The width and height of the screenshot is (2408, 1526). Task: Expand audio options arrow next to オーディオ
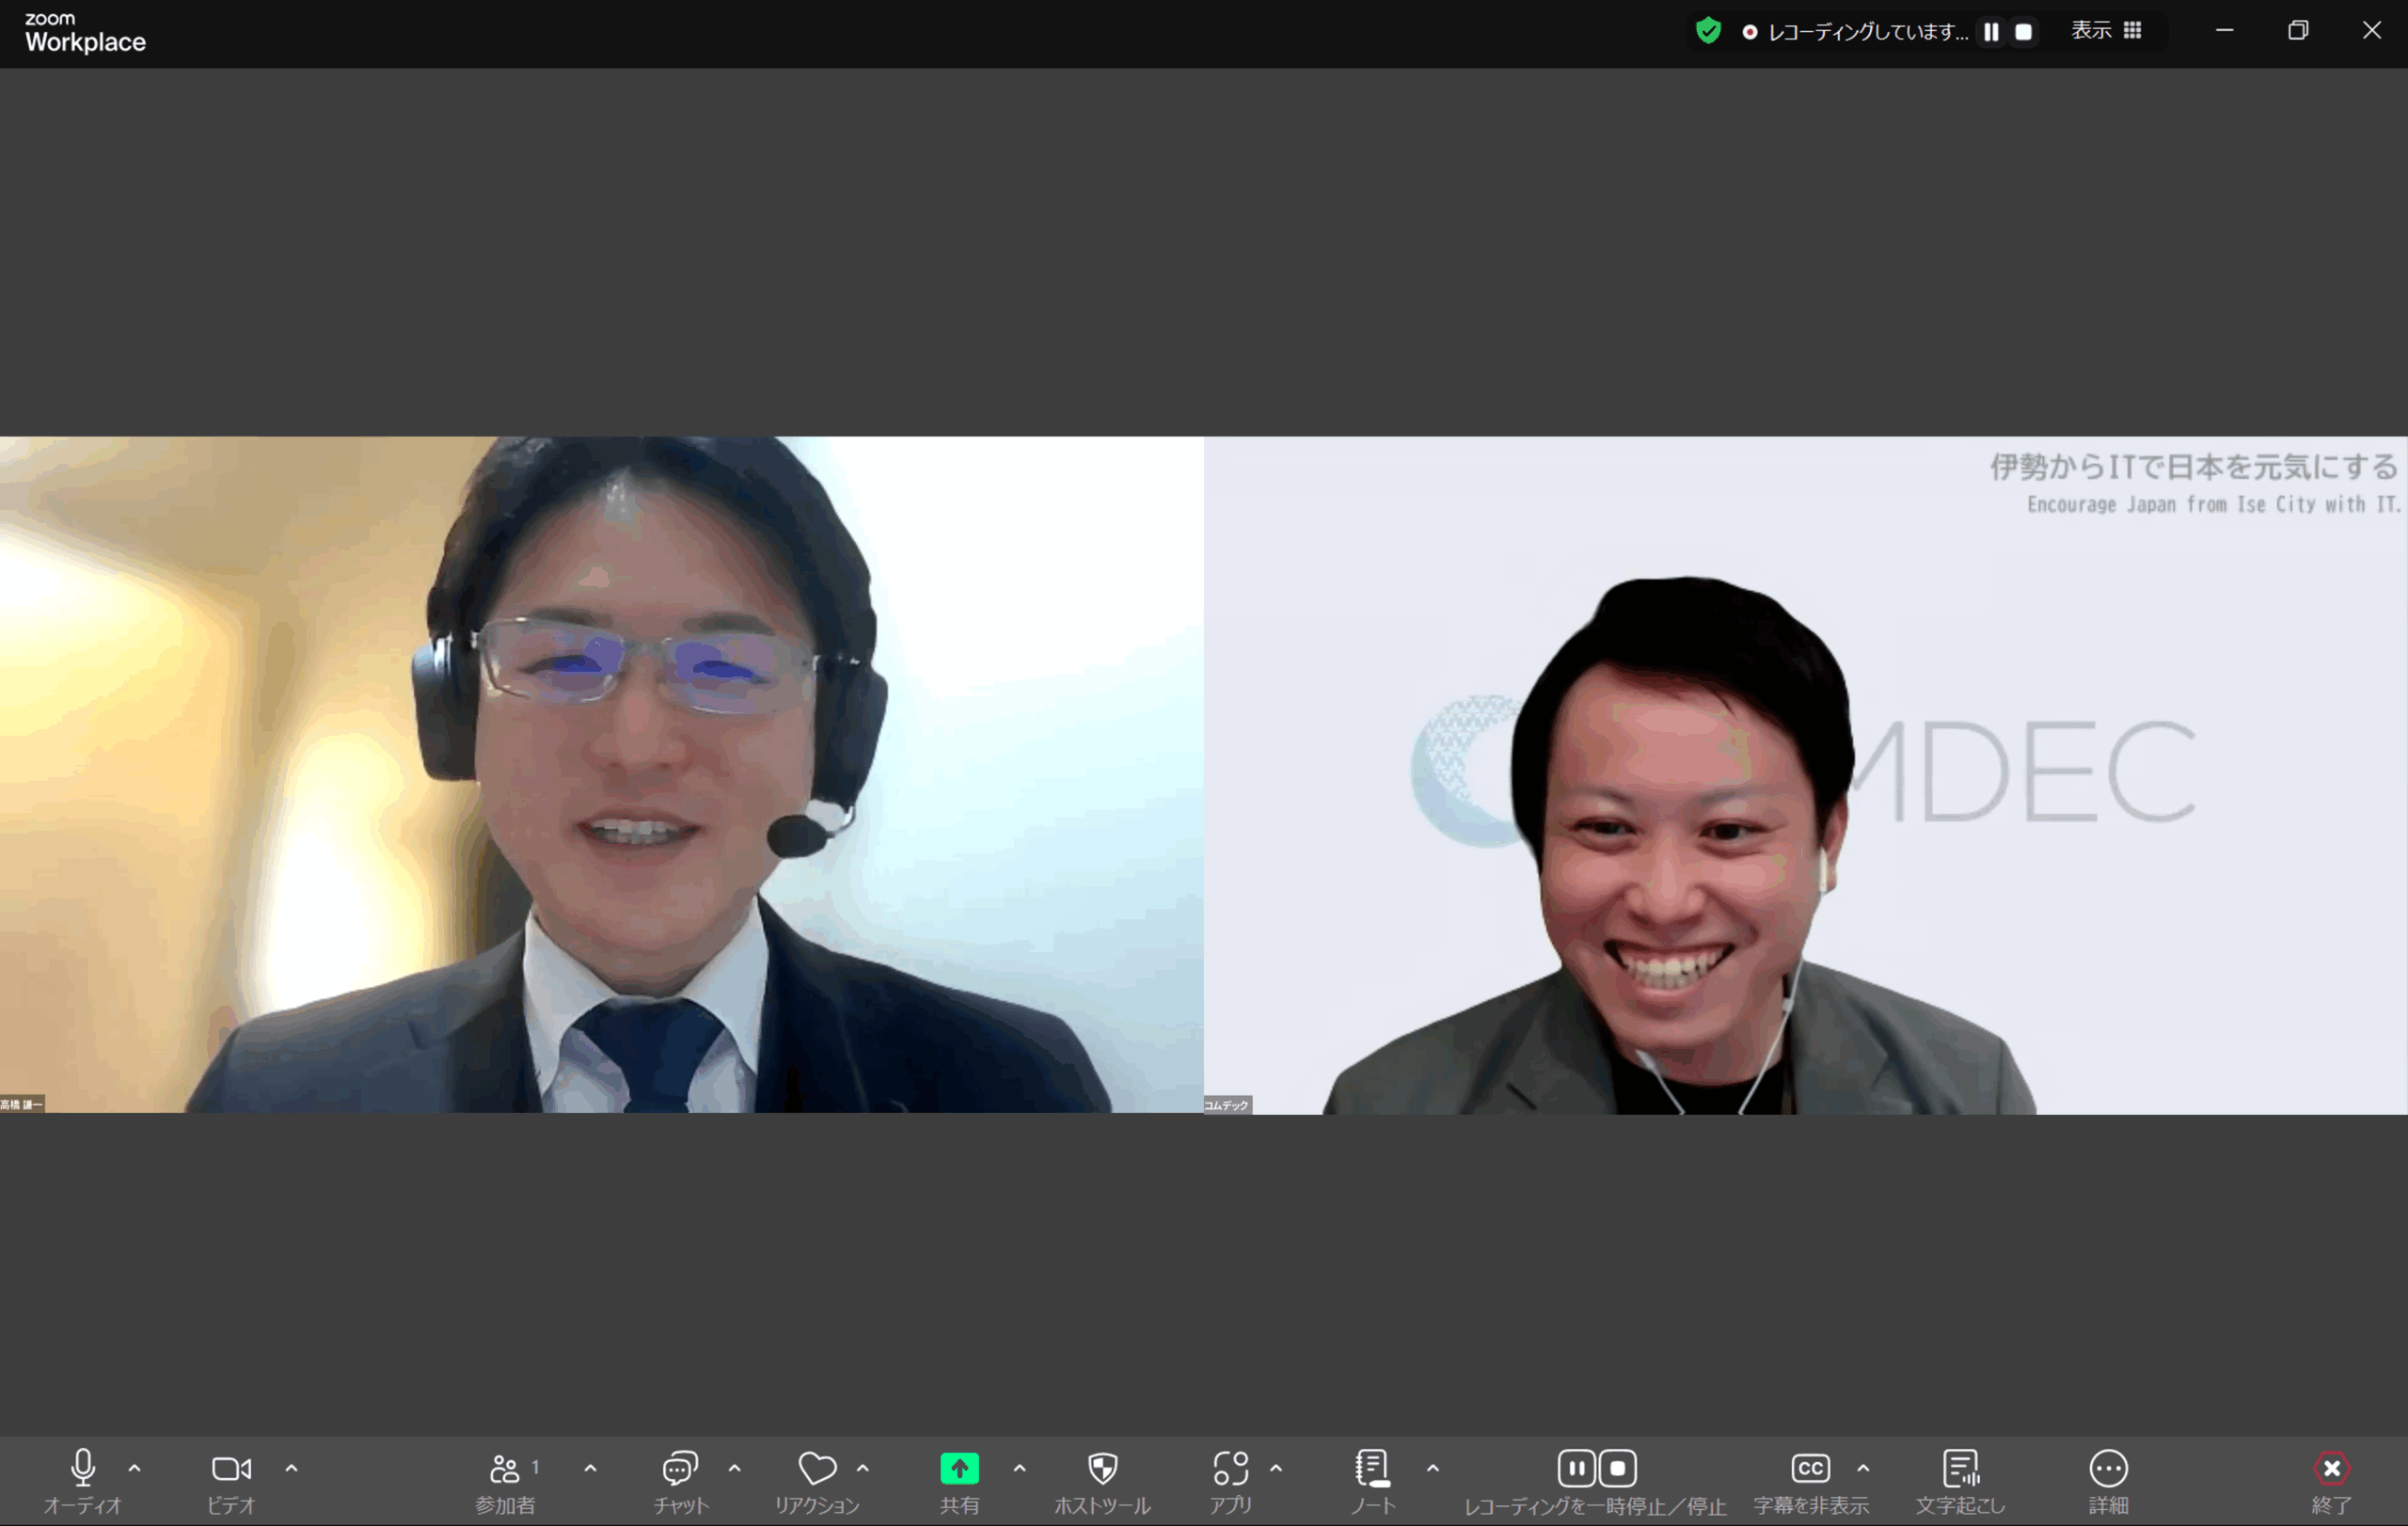click(134, 1468)
